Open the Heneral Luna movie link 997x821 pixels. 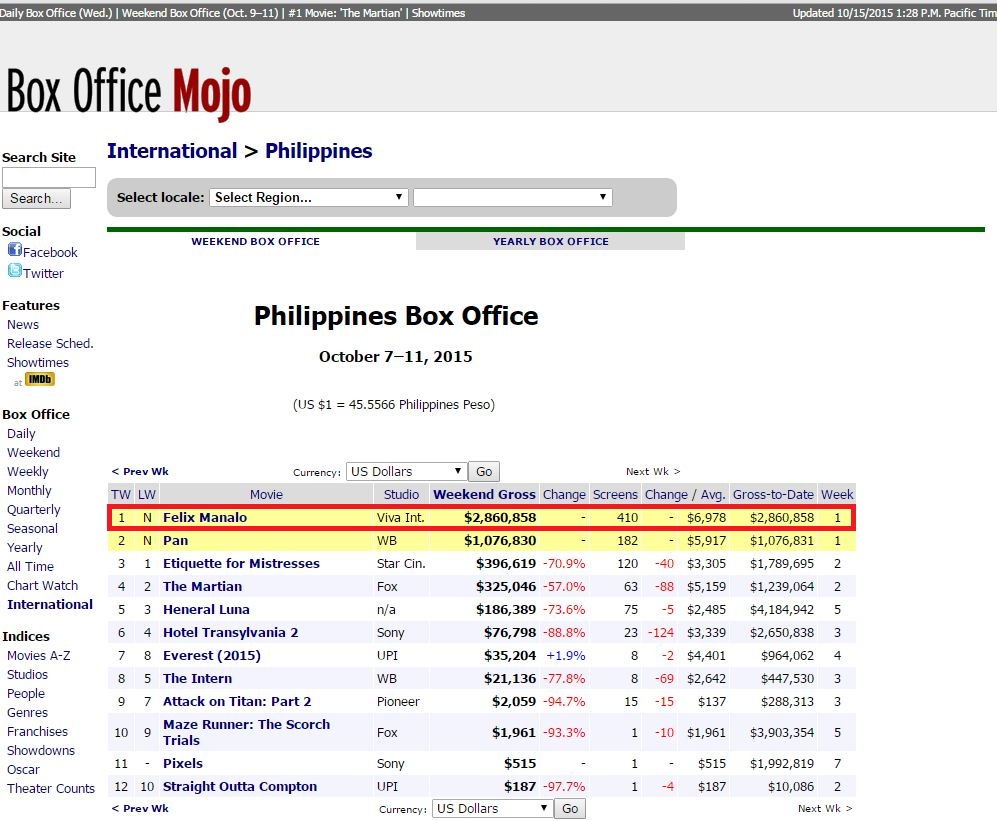(x=206, y=609)
